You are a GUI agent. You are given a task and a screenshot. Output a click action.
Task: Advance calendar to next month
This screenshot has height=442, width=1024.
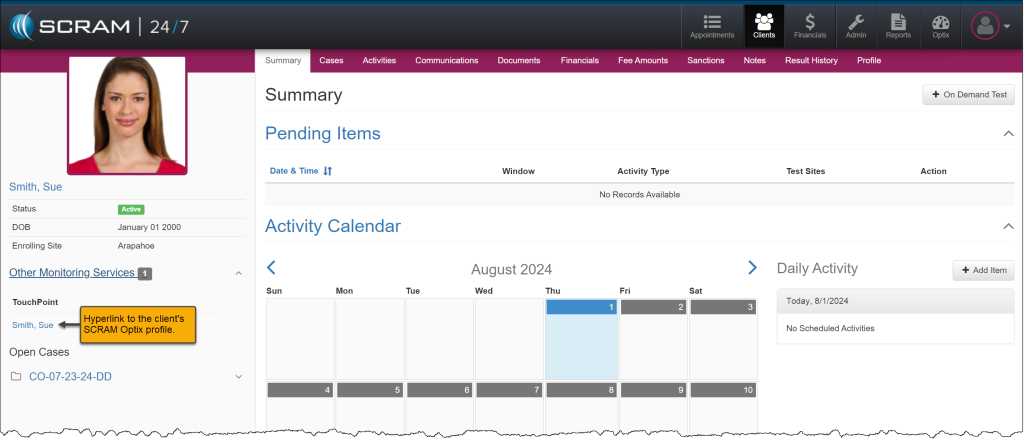[752, 268]
